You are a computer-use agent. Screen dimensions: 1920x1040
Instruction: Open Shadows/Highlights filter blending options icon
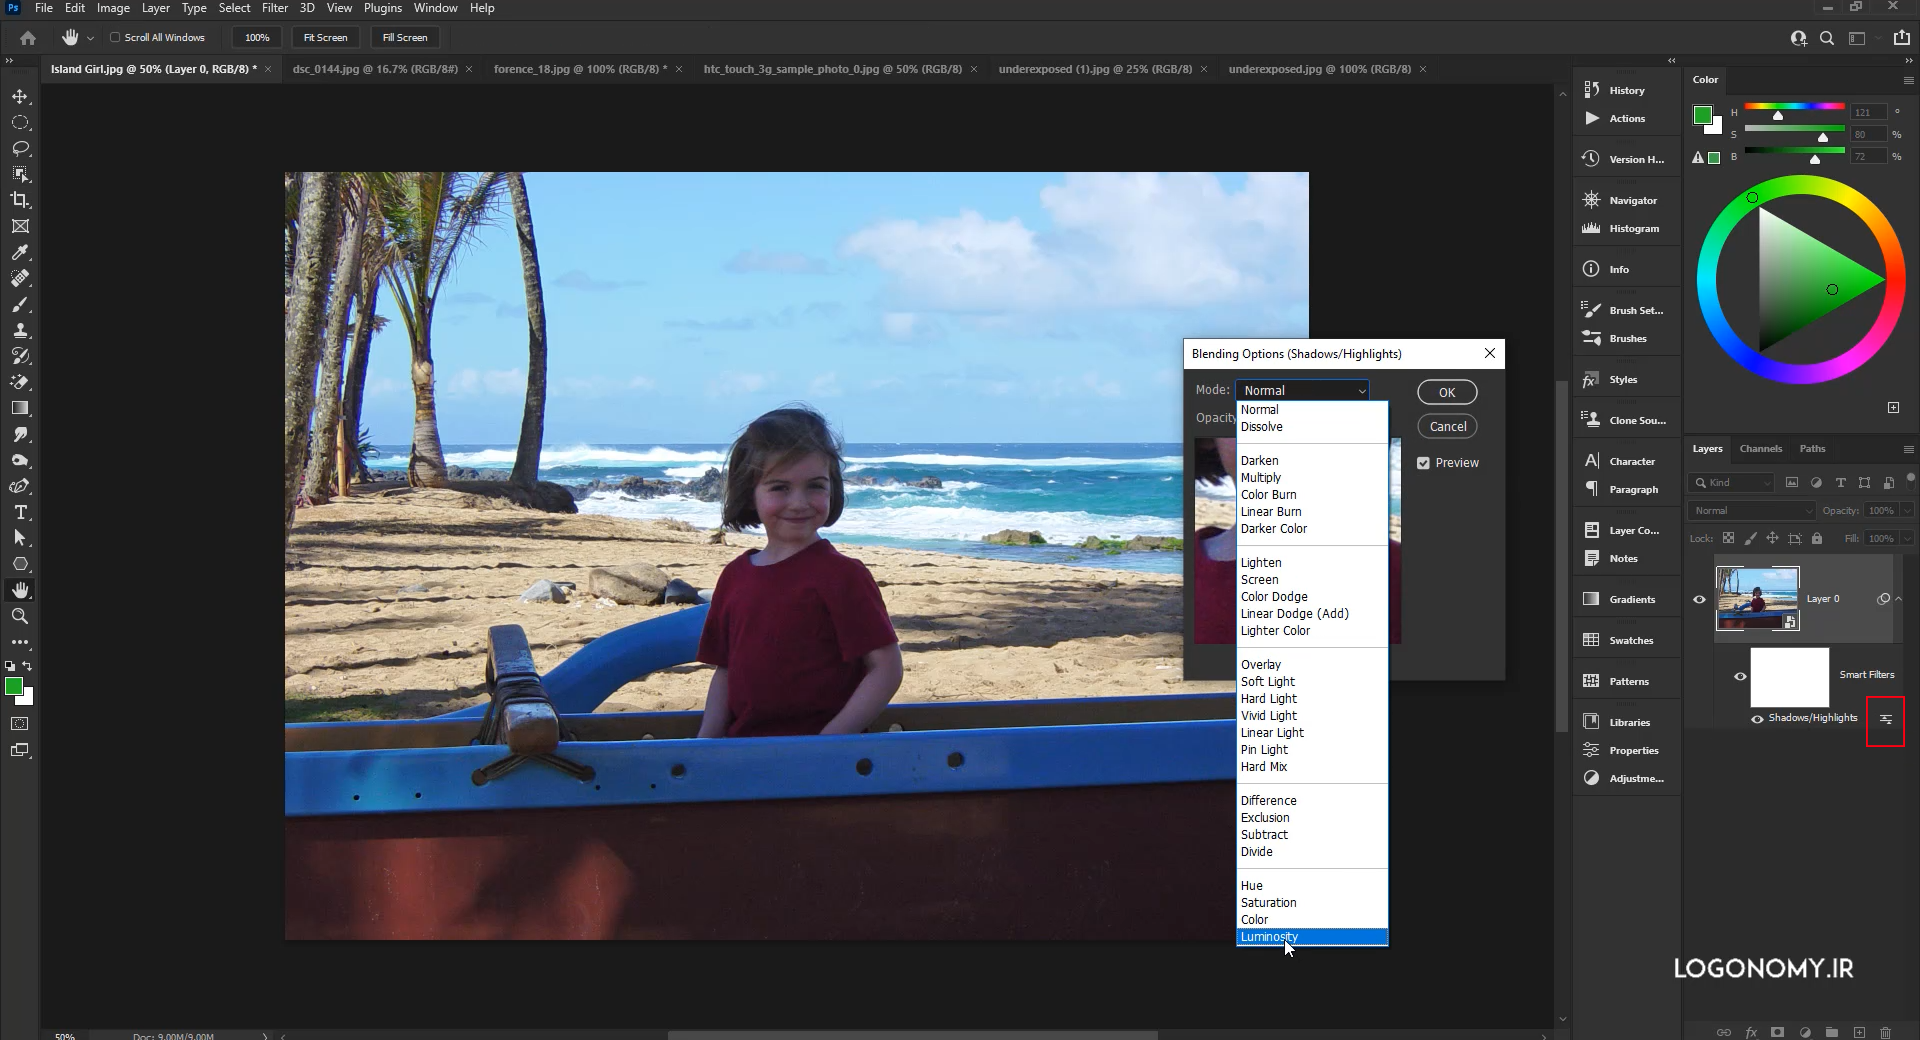click(1885, 720)
